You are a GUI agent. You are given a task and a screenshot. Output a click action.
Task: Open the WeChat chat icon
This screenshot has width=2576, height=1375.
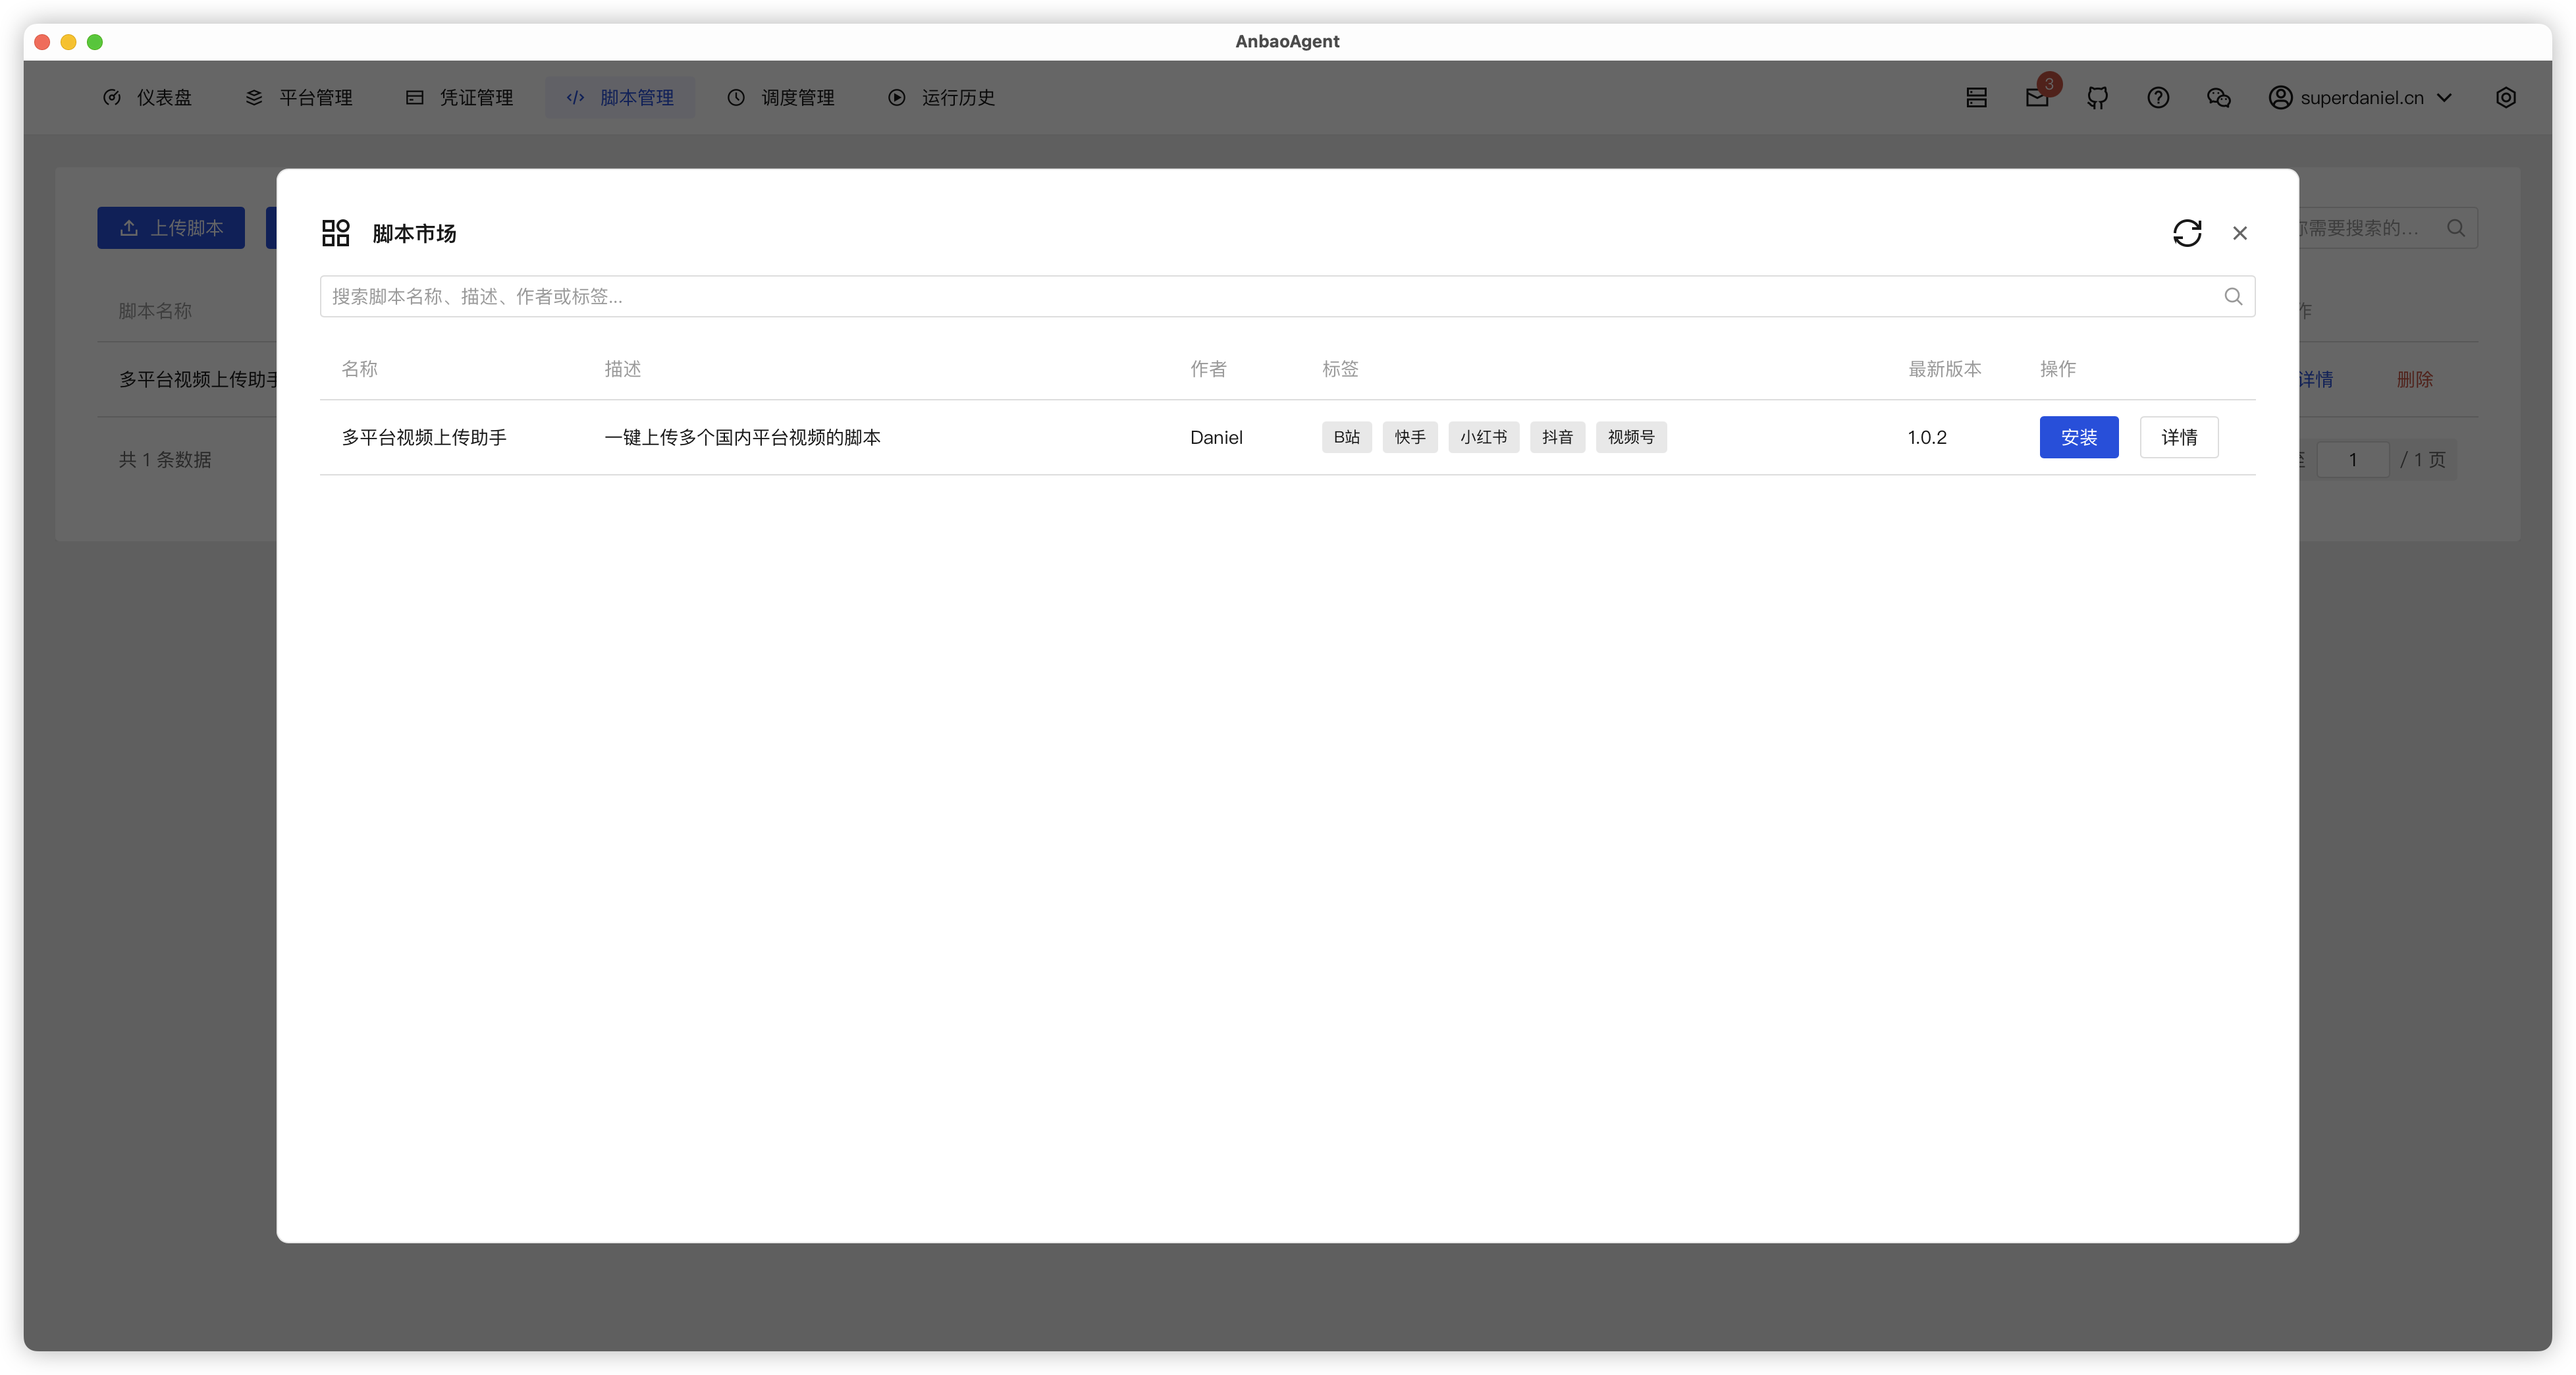[x=2218, y=97]
